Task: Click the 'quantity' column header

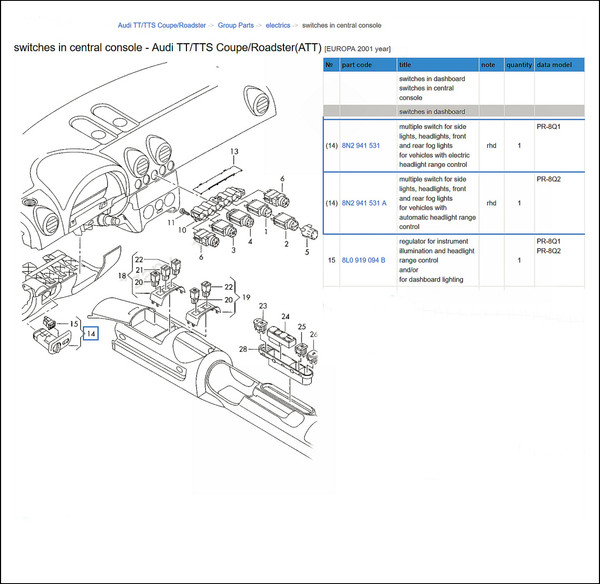Action: pyautogui.click(x=519, y=64)
